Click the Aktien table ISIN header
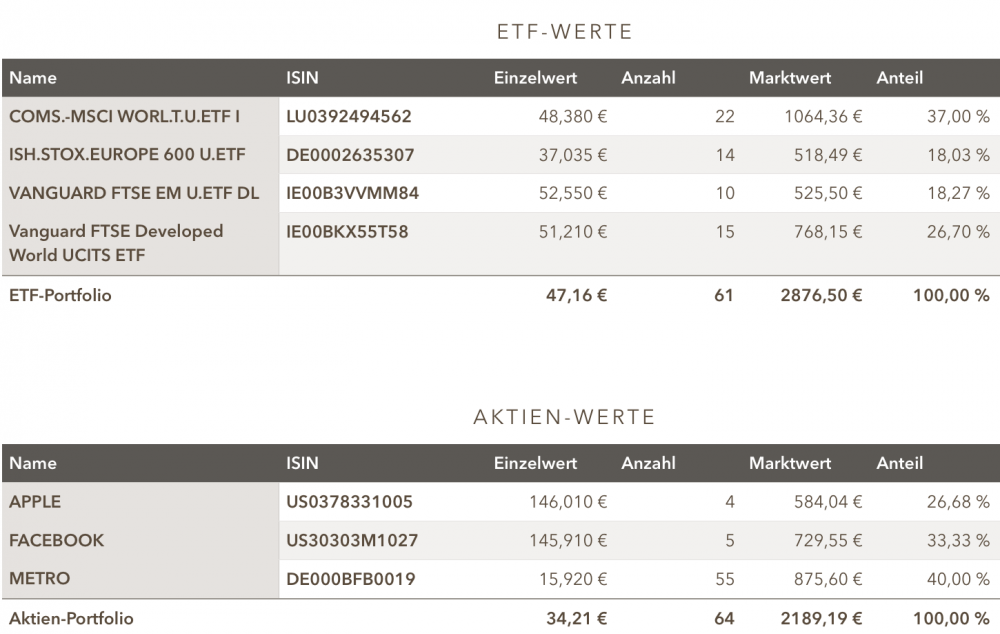Image resolution: width=1000 pixels, height=634 pixels. click(302, 463)
